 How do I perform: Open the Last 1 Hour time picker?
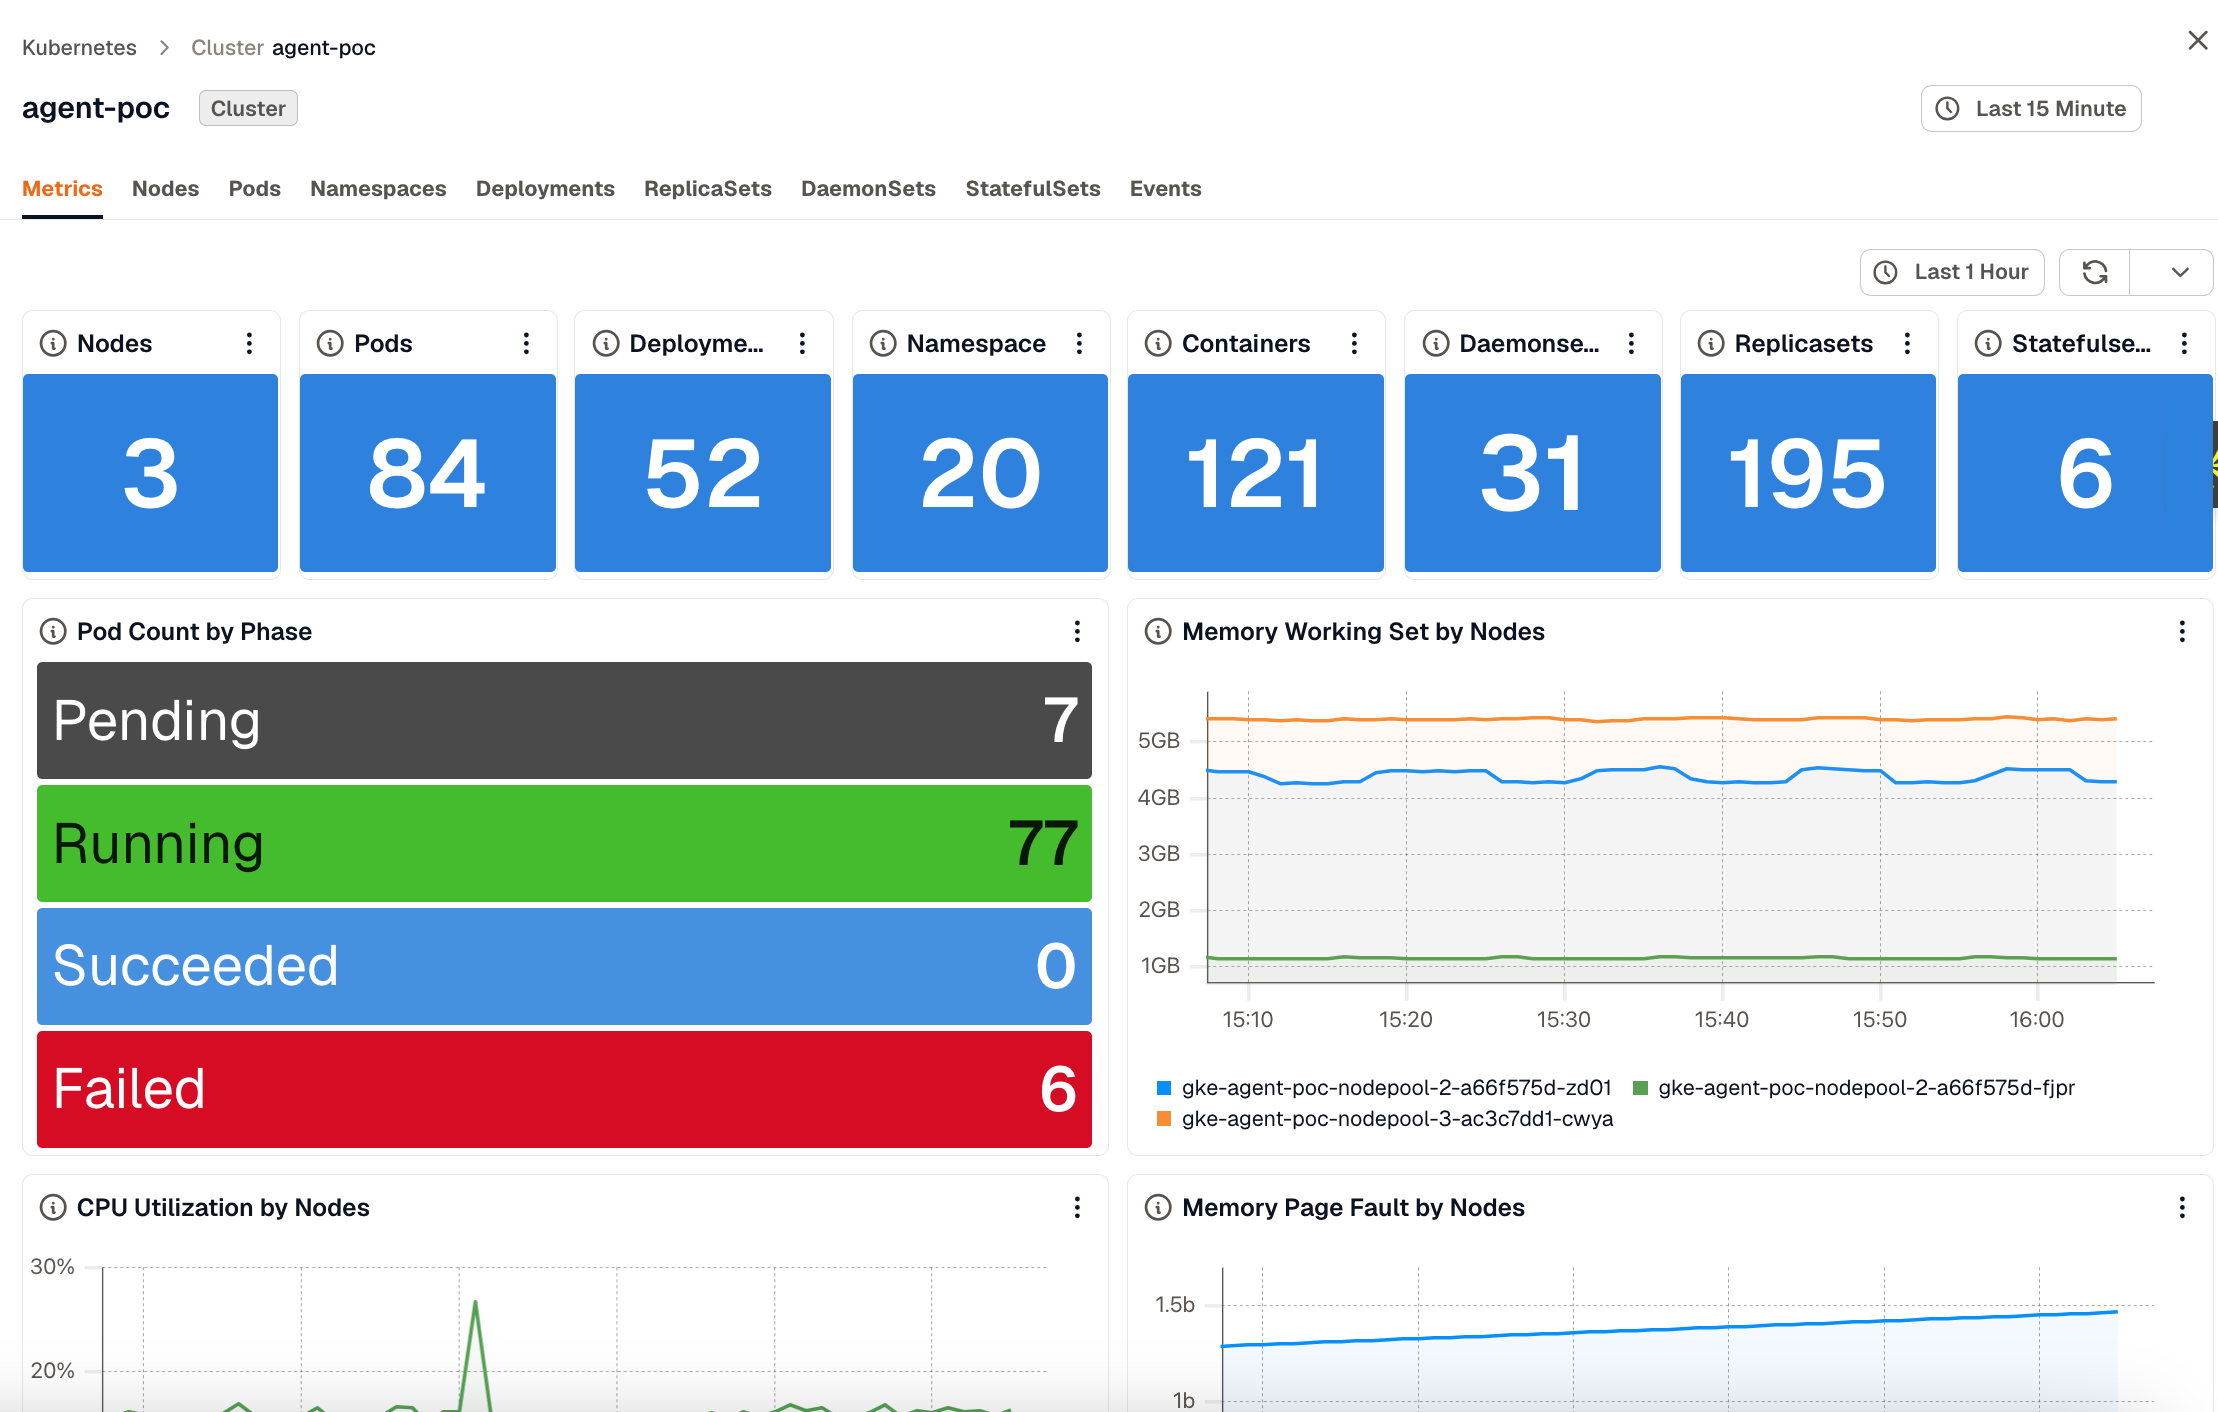pos(1952,272)
